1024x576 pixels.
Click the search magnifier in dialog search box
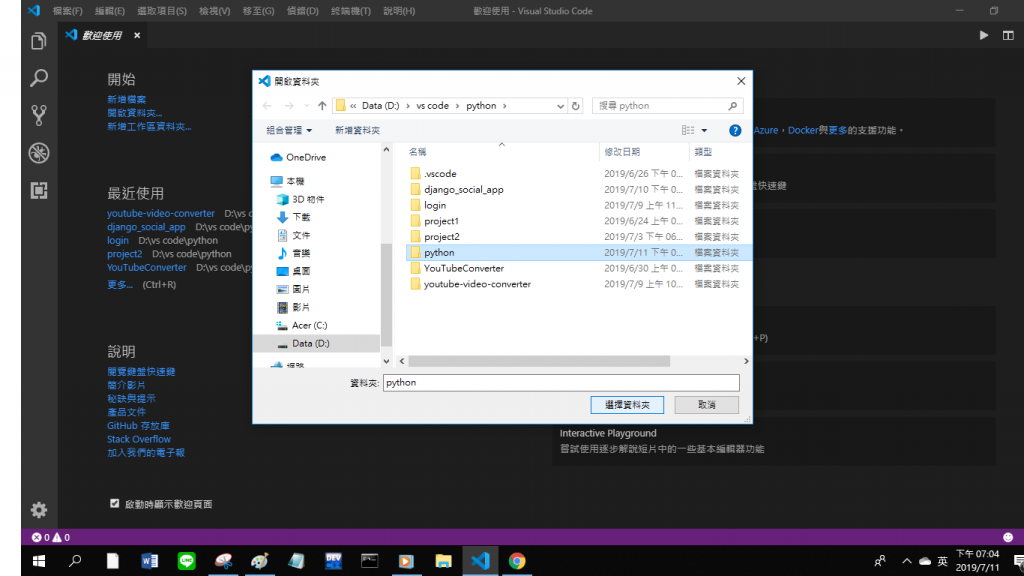733,106
